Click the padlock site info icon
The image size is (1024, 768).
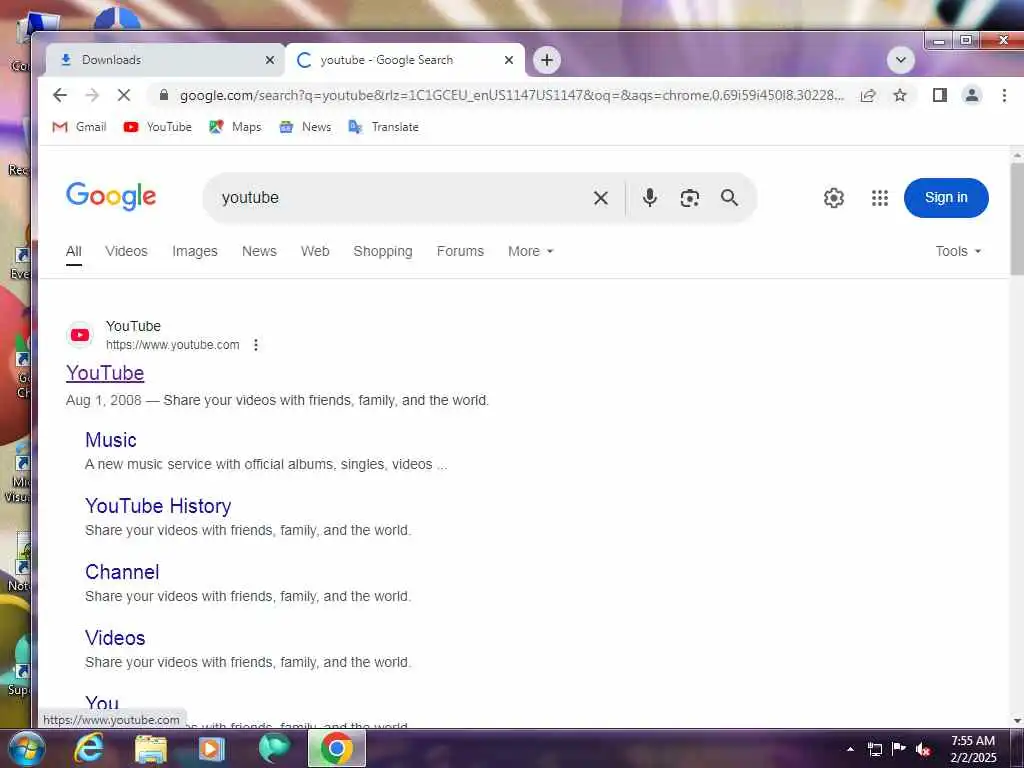pos(164,95)
